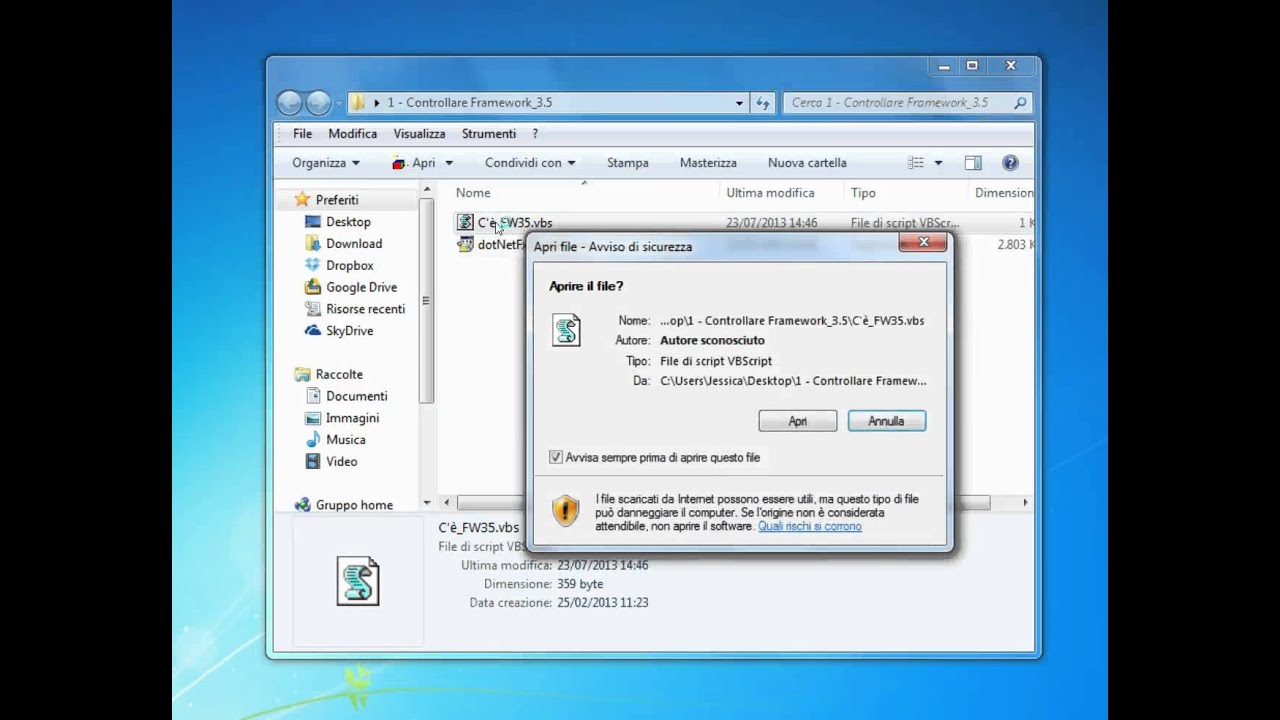Select Immagini library
Image resolution: width=1280 pixels, height=720 pixels.
pyautogui.click(x=352, y=419)
